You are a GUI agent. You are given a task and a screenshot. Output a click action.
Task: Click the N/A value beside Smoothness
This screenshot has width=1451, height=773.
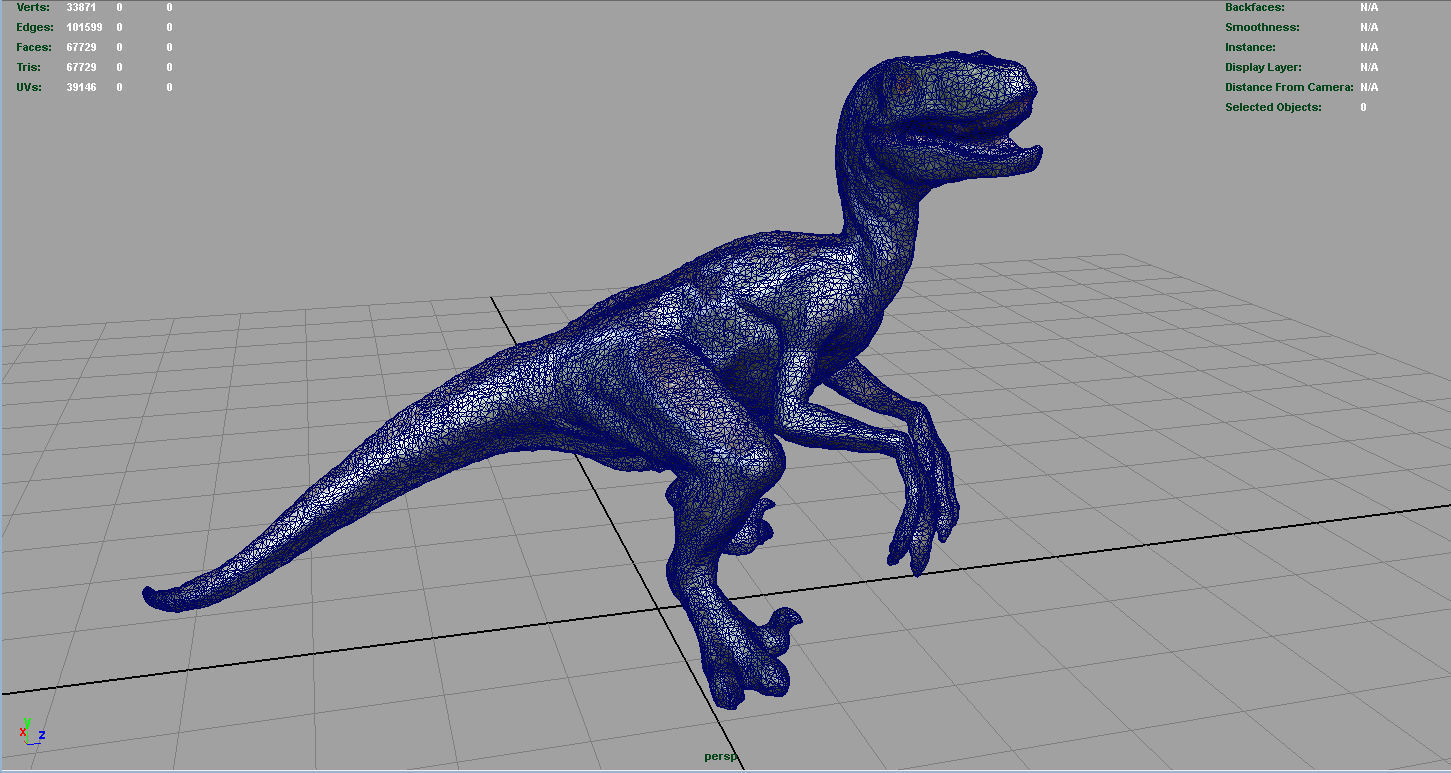pos(1369,27)
